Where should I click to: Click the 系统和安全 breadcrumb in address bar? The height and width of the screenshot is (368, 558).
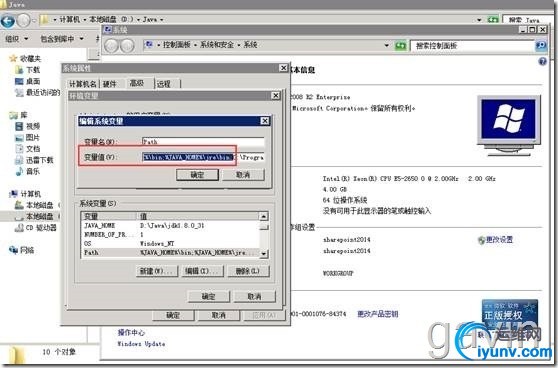click(x=217, y=45)
